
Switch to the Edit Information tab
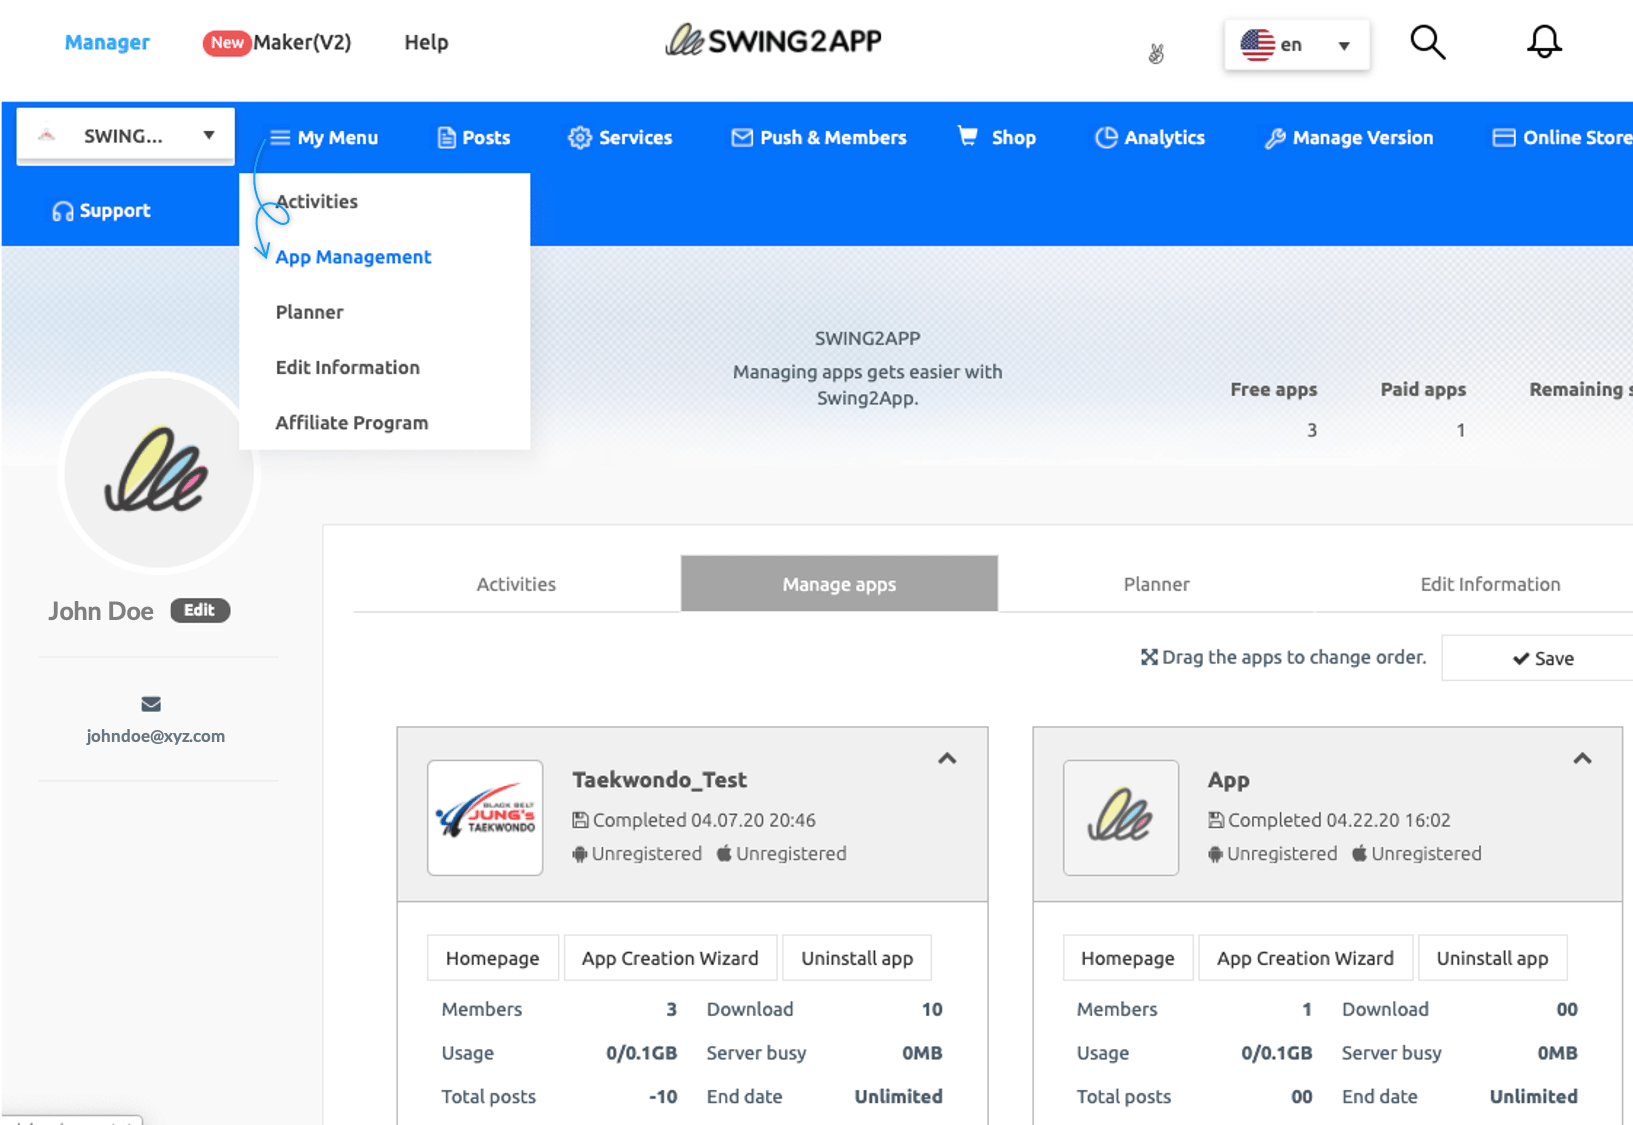point(1490,584)
